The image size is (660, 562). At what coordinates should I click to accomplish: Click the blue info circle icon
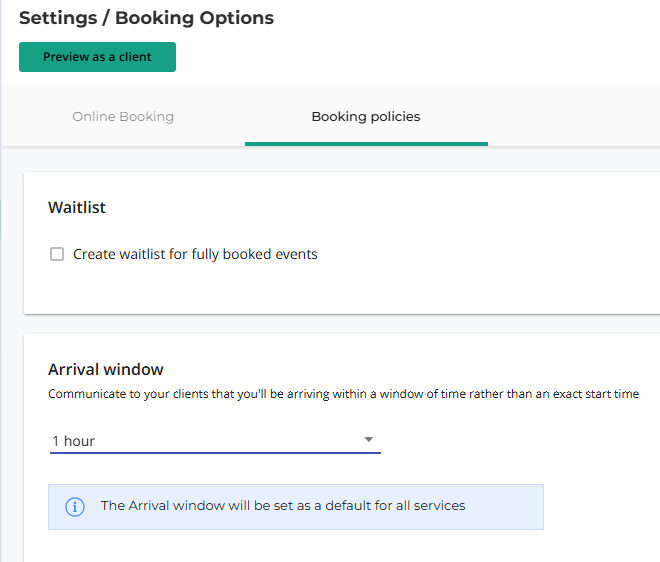click(x=75, y=506)
